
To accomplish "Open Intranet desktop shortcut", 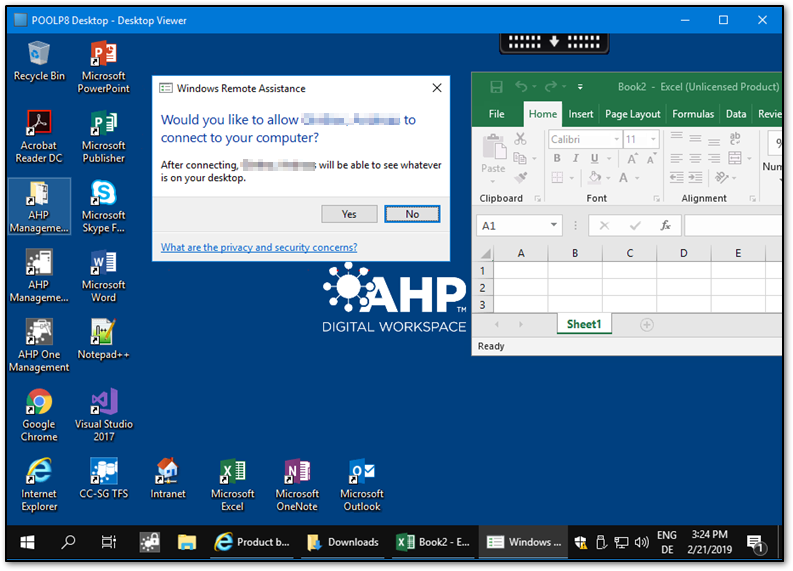I will [x=168, y=479].
